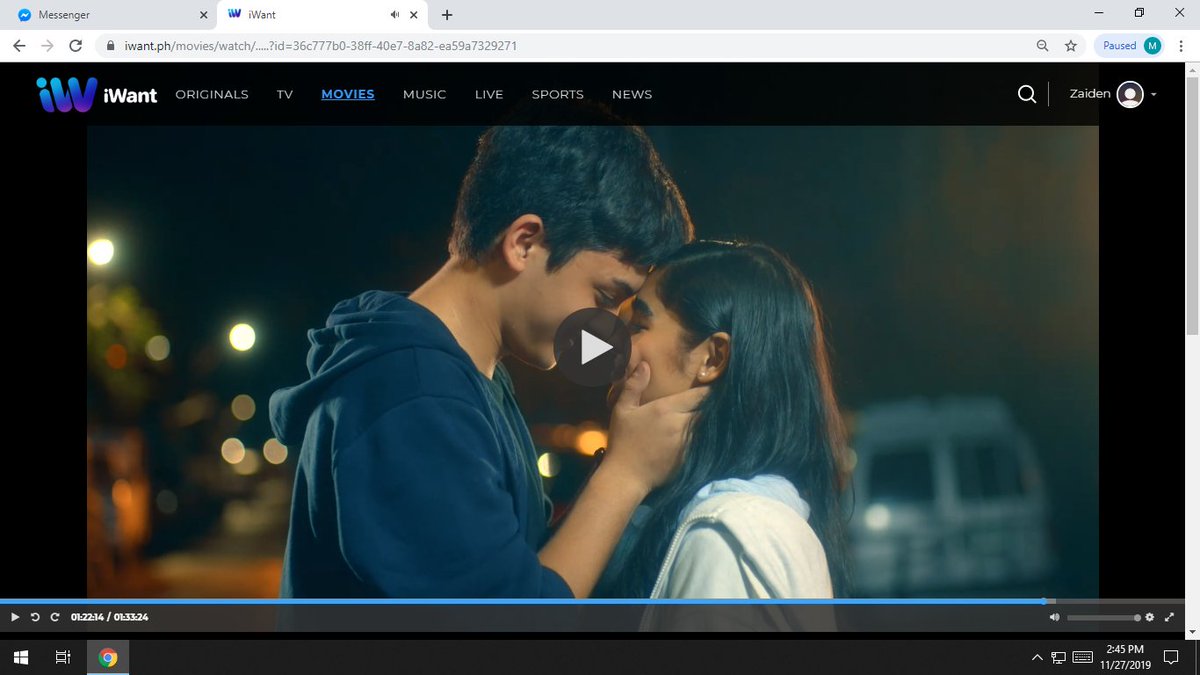Open the NEWS section
This screenshot has width=1200, height=675.
pos(632,94)
